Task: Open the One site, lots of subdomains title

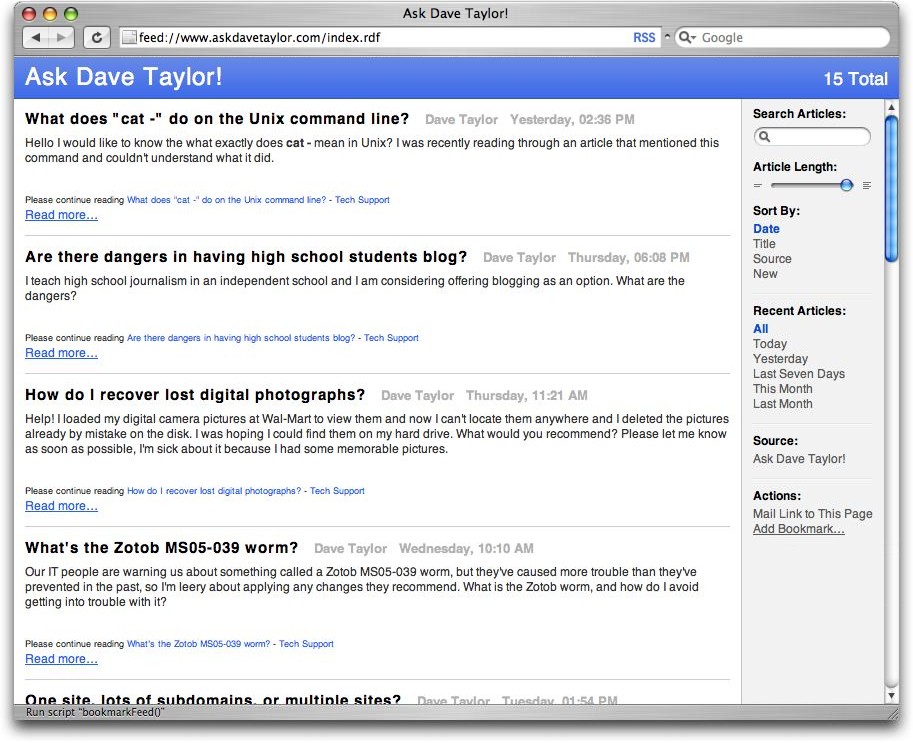Action: click(x=213, y=699)
